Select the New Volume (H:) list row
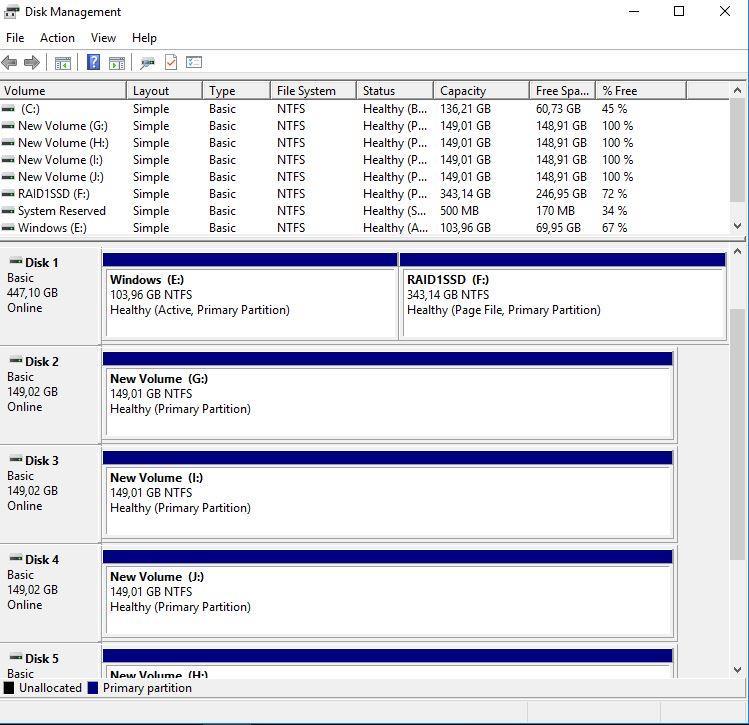 (364, 143)
